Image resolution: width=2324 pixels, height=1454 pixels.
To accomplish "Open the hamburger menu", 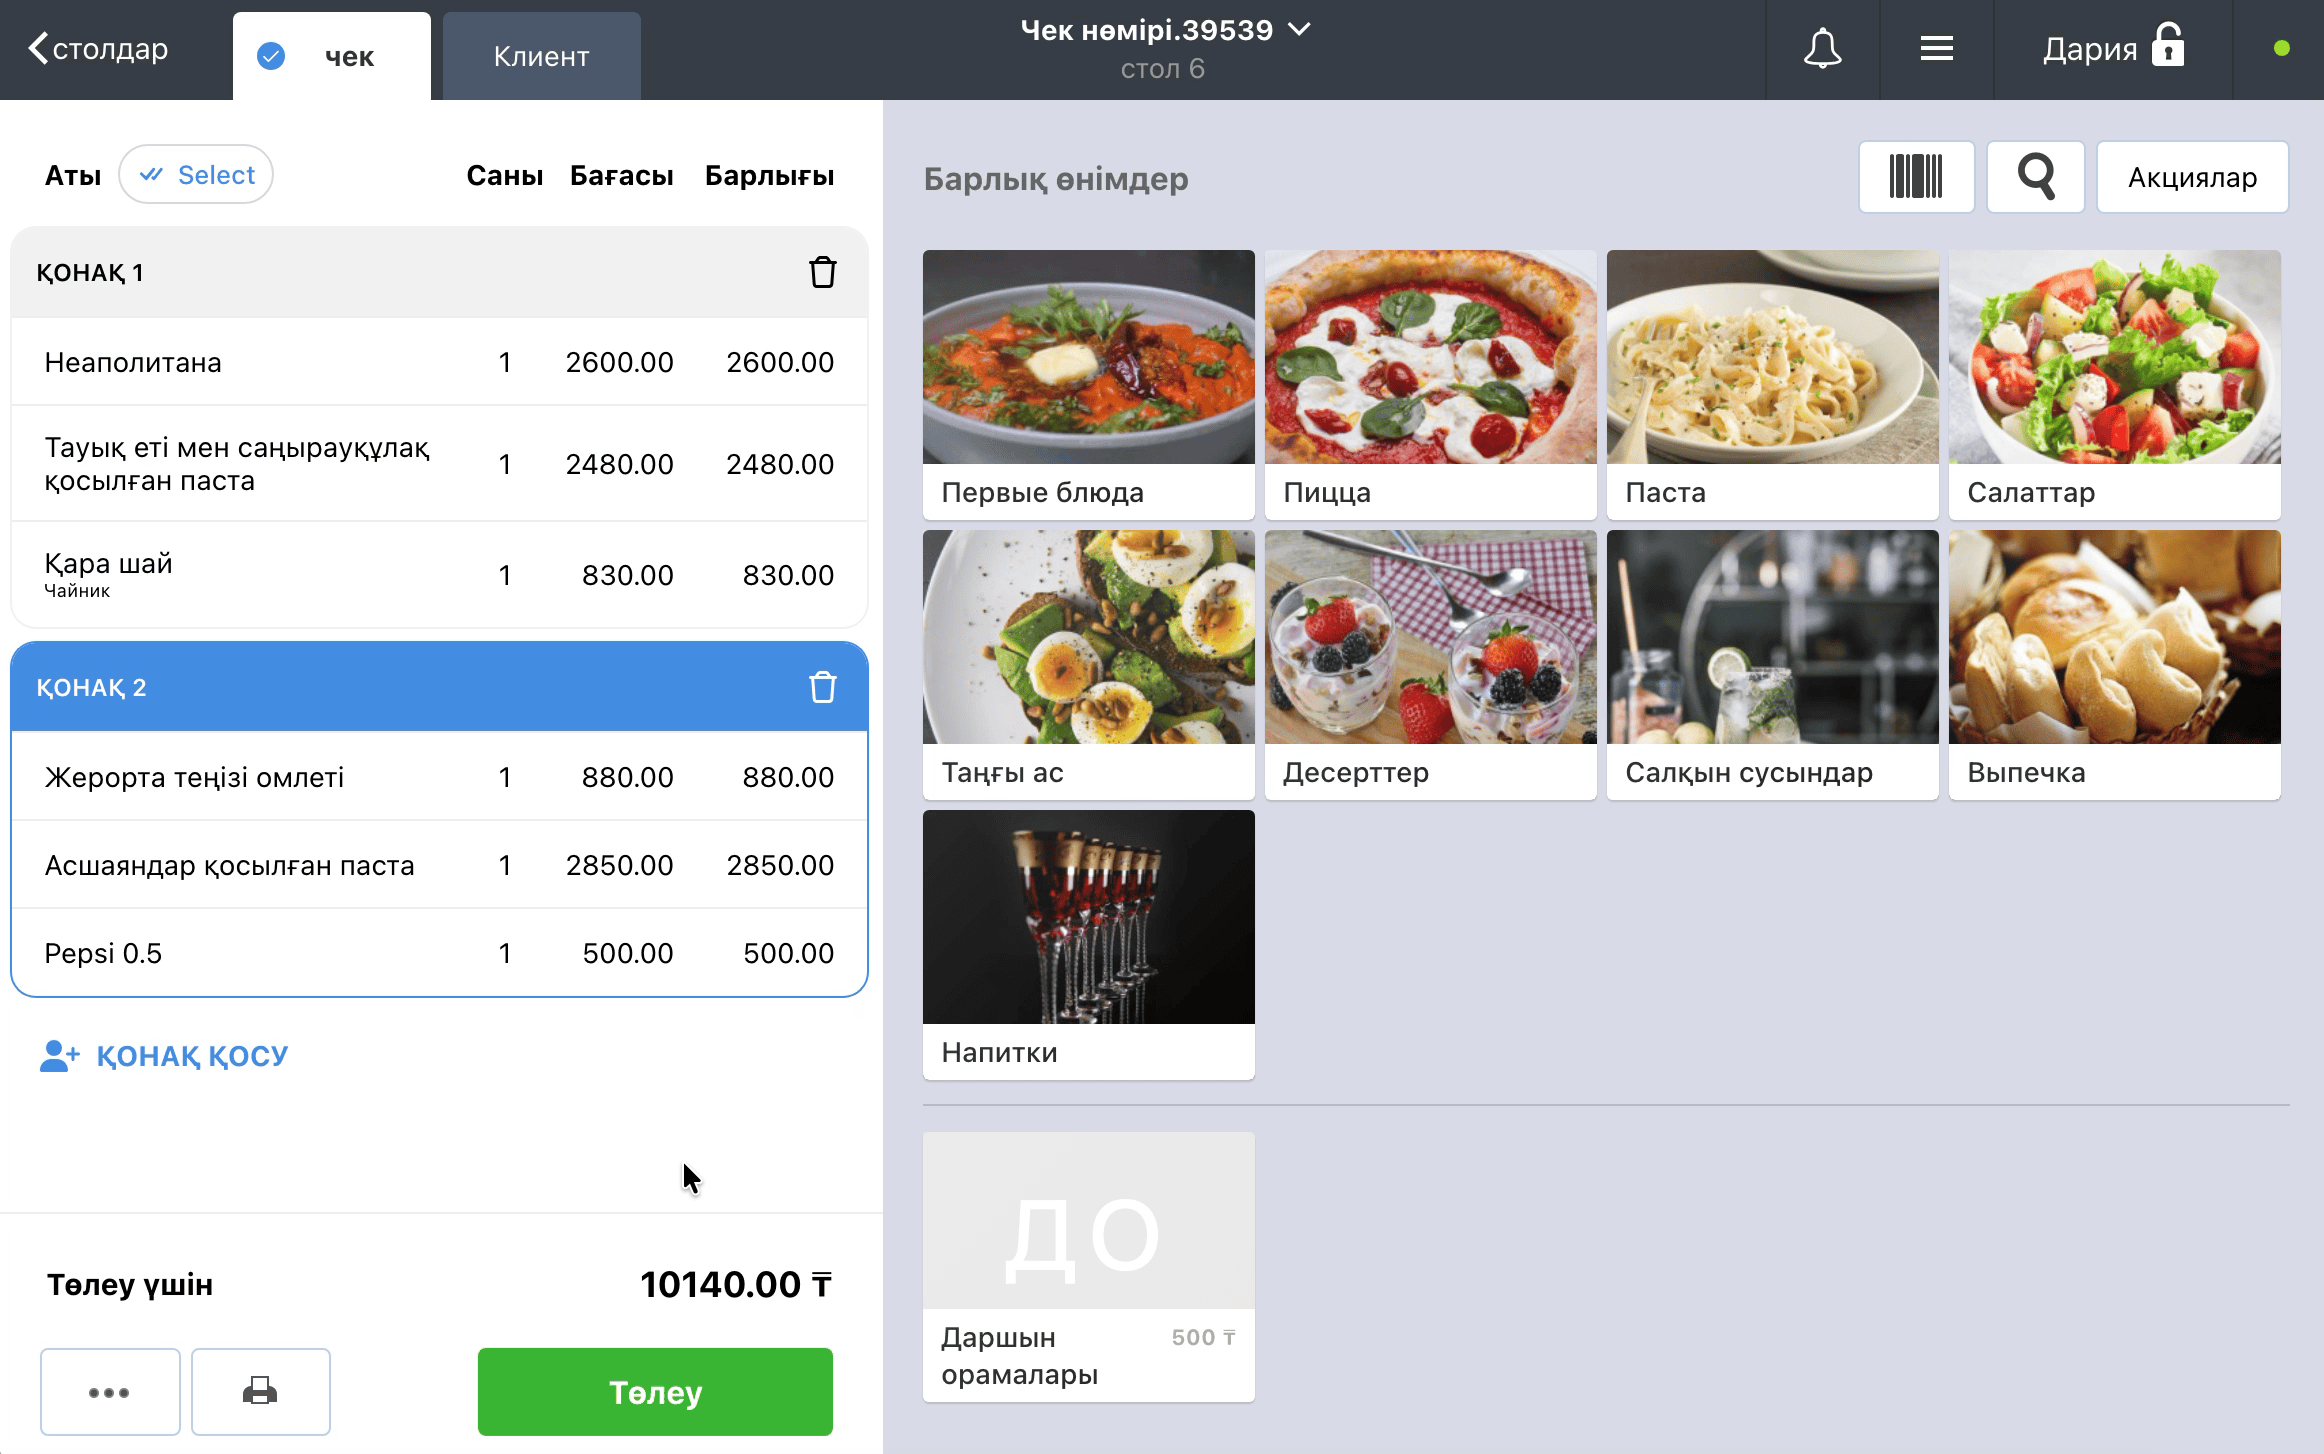I will [x=1936, y=49].
